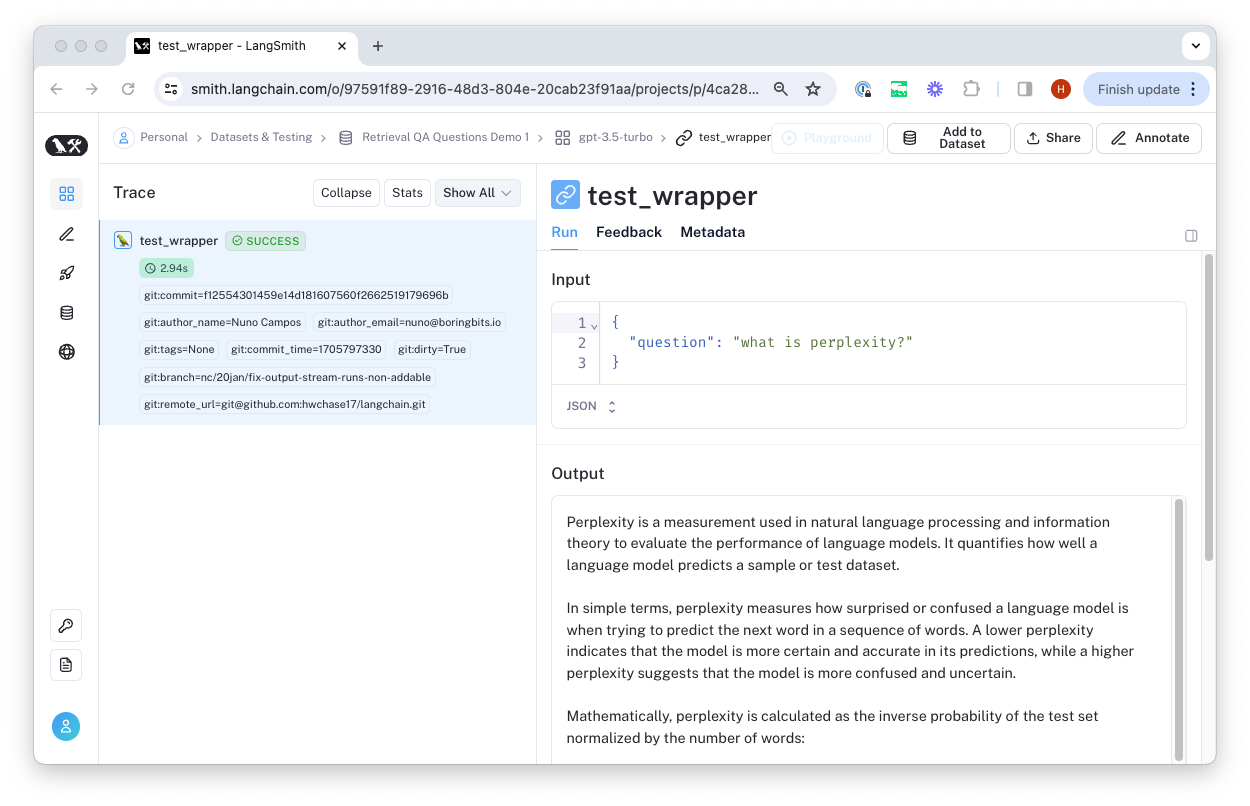The height and width of the screenshot is (806, 1250).
Task: Open the JSON format selector under Input
Action: [592, 406]
